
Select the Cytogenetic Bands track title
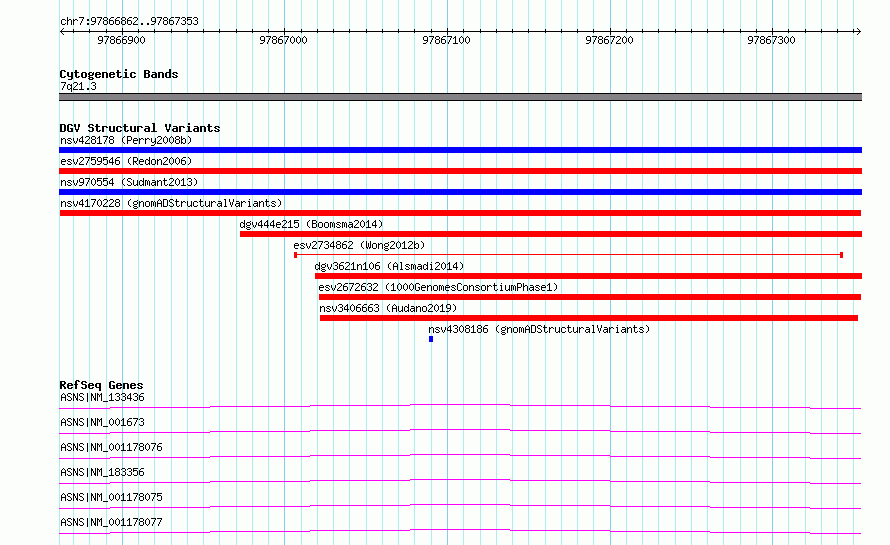point(119,74)
